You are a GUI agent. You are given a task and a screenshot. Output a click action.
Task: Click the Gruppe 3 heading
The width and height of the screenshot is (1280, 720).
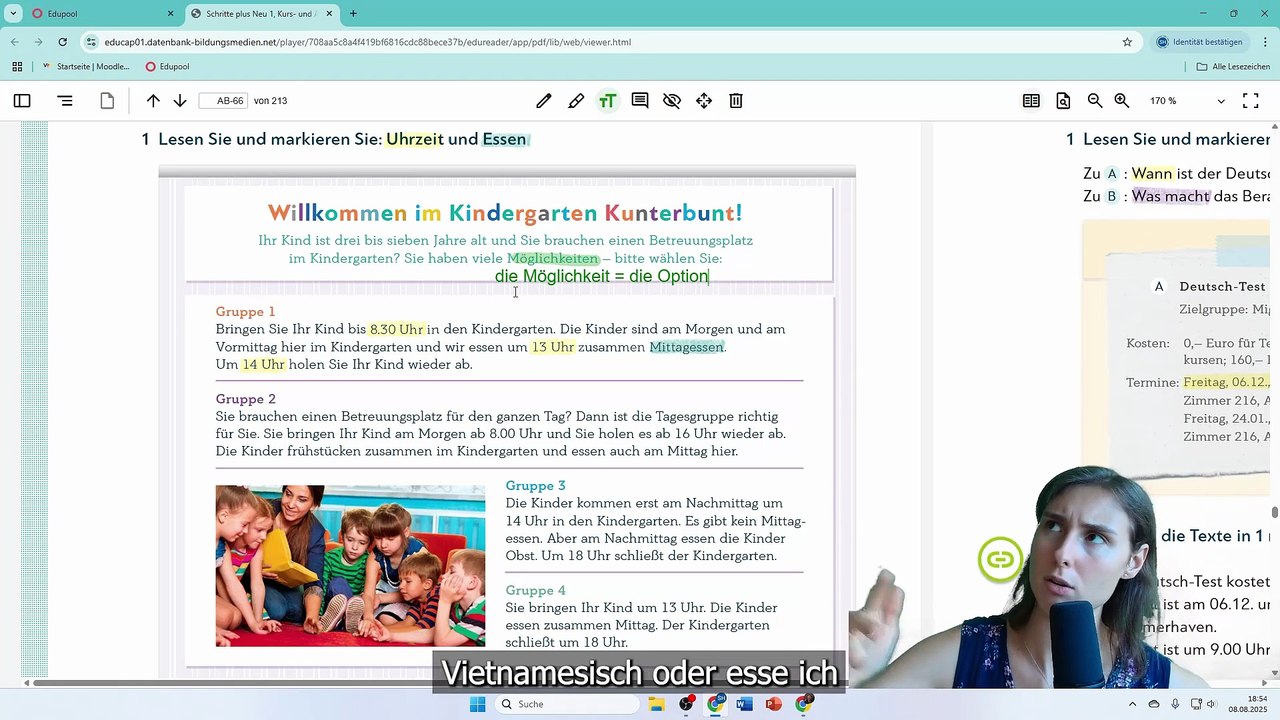click(535, 486)
